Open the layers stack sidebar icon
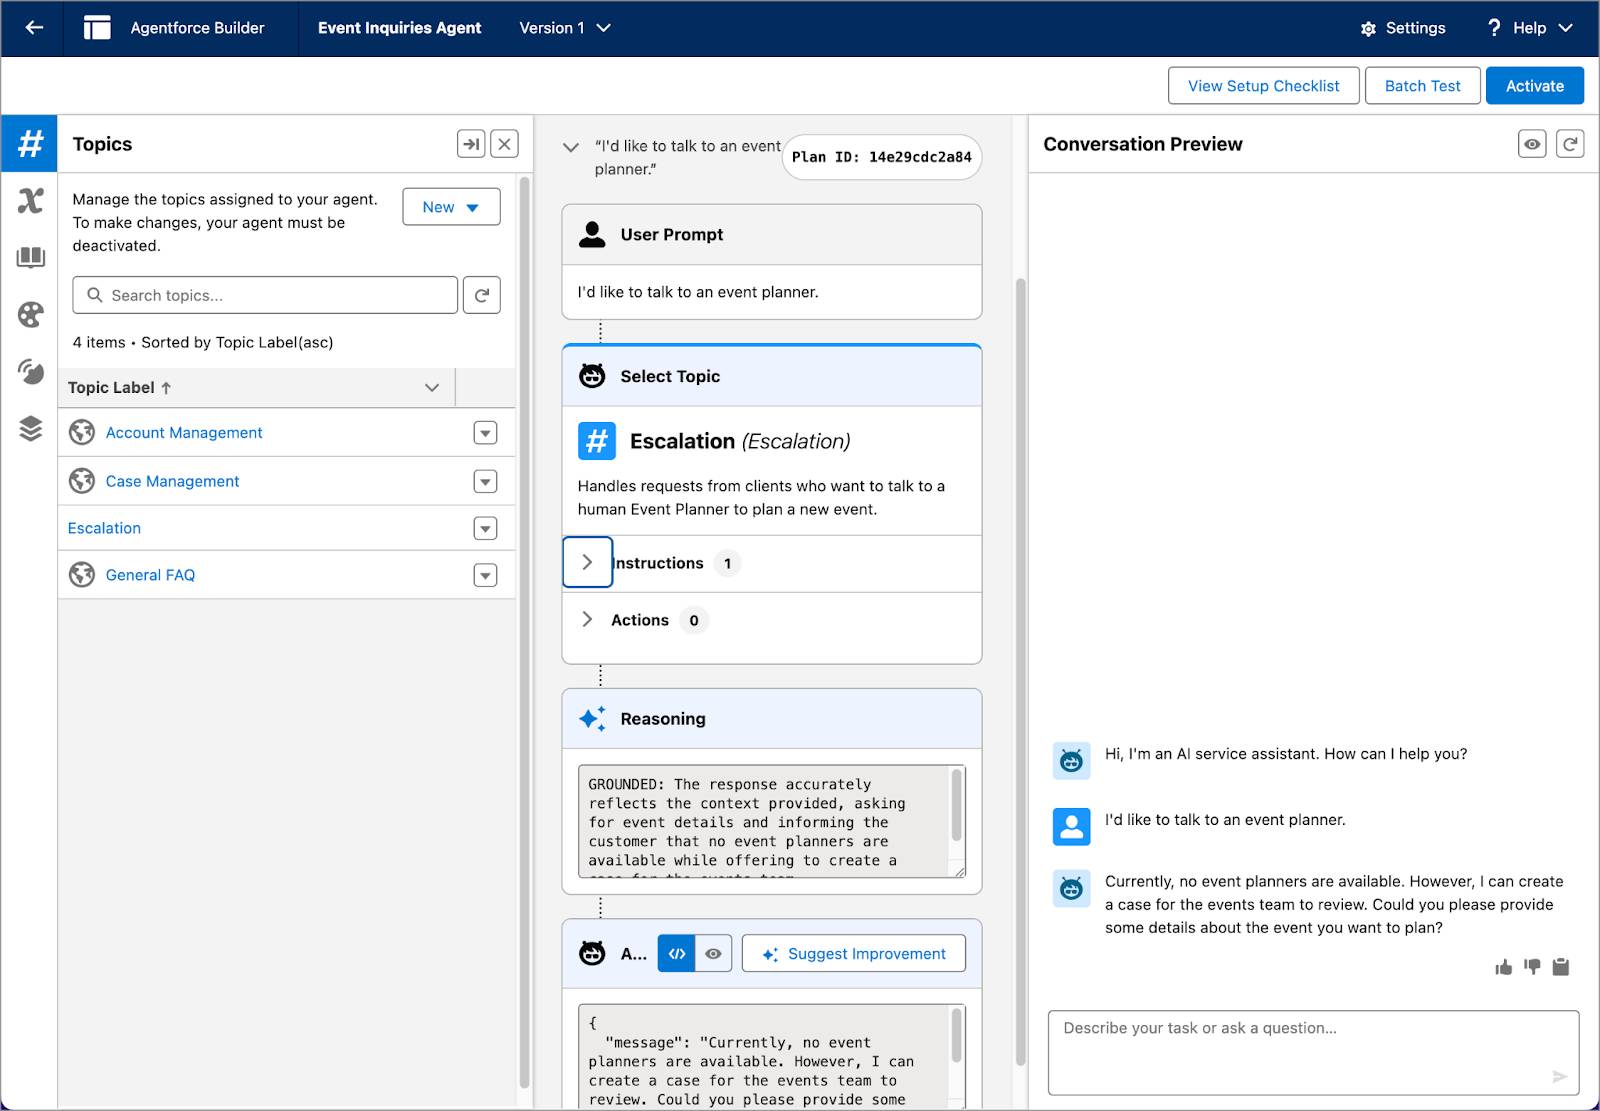Image resolution: width=1600 pixels, height=1111 pixels. 31,429
